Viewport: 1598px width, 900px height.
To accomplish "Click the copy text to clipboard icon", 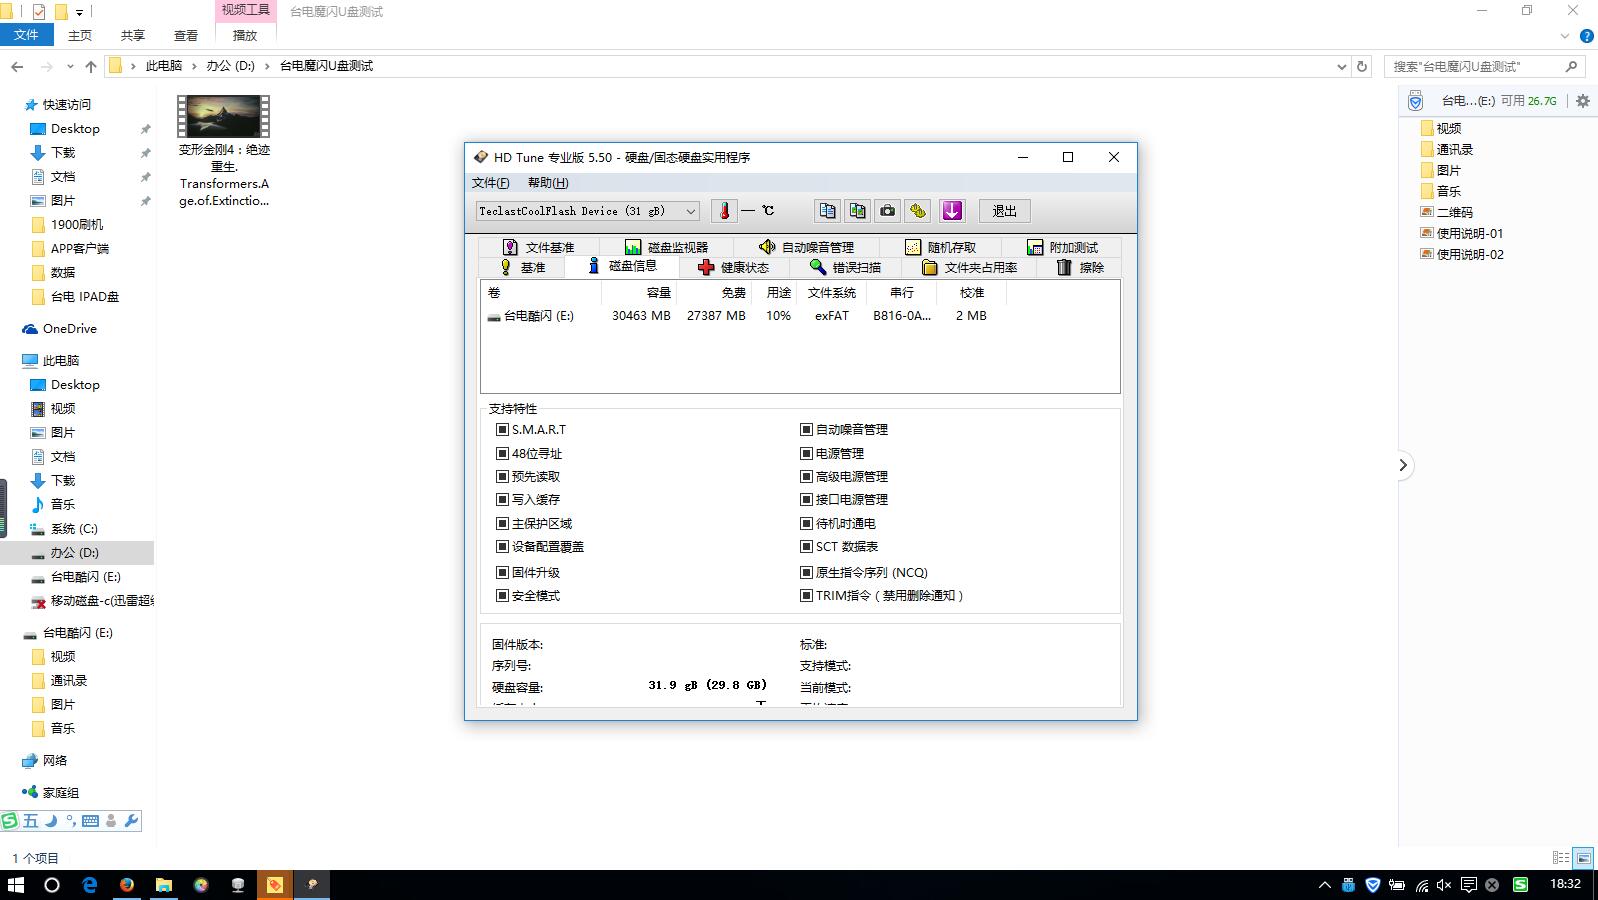I will pyautogui.click(x=827, y=211).
